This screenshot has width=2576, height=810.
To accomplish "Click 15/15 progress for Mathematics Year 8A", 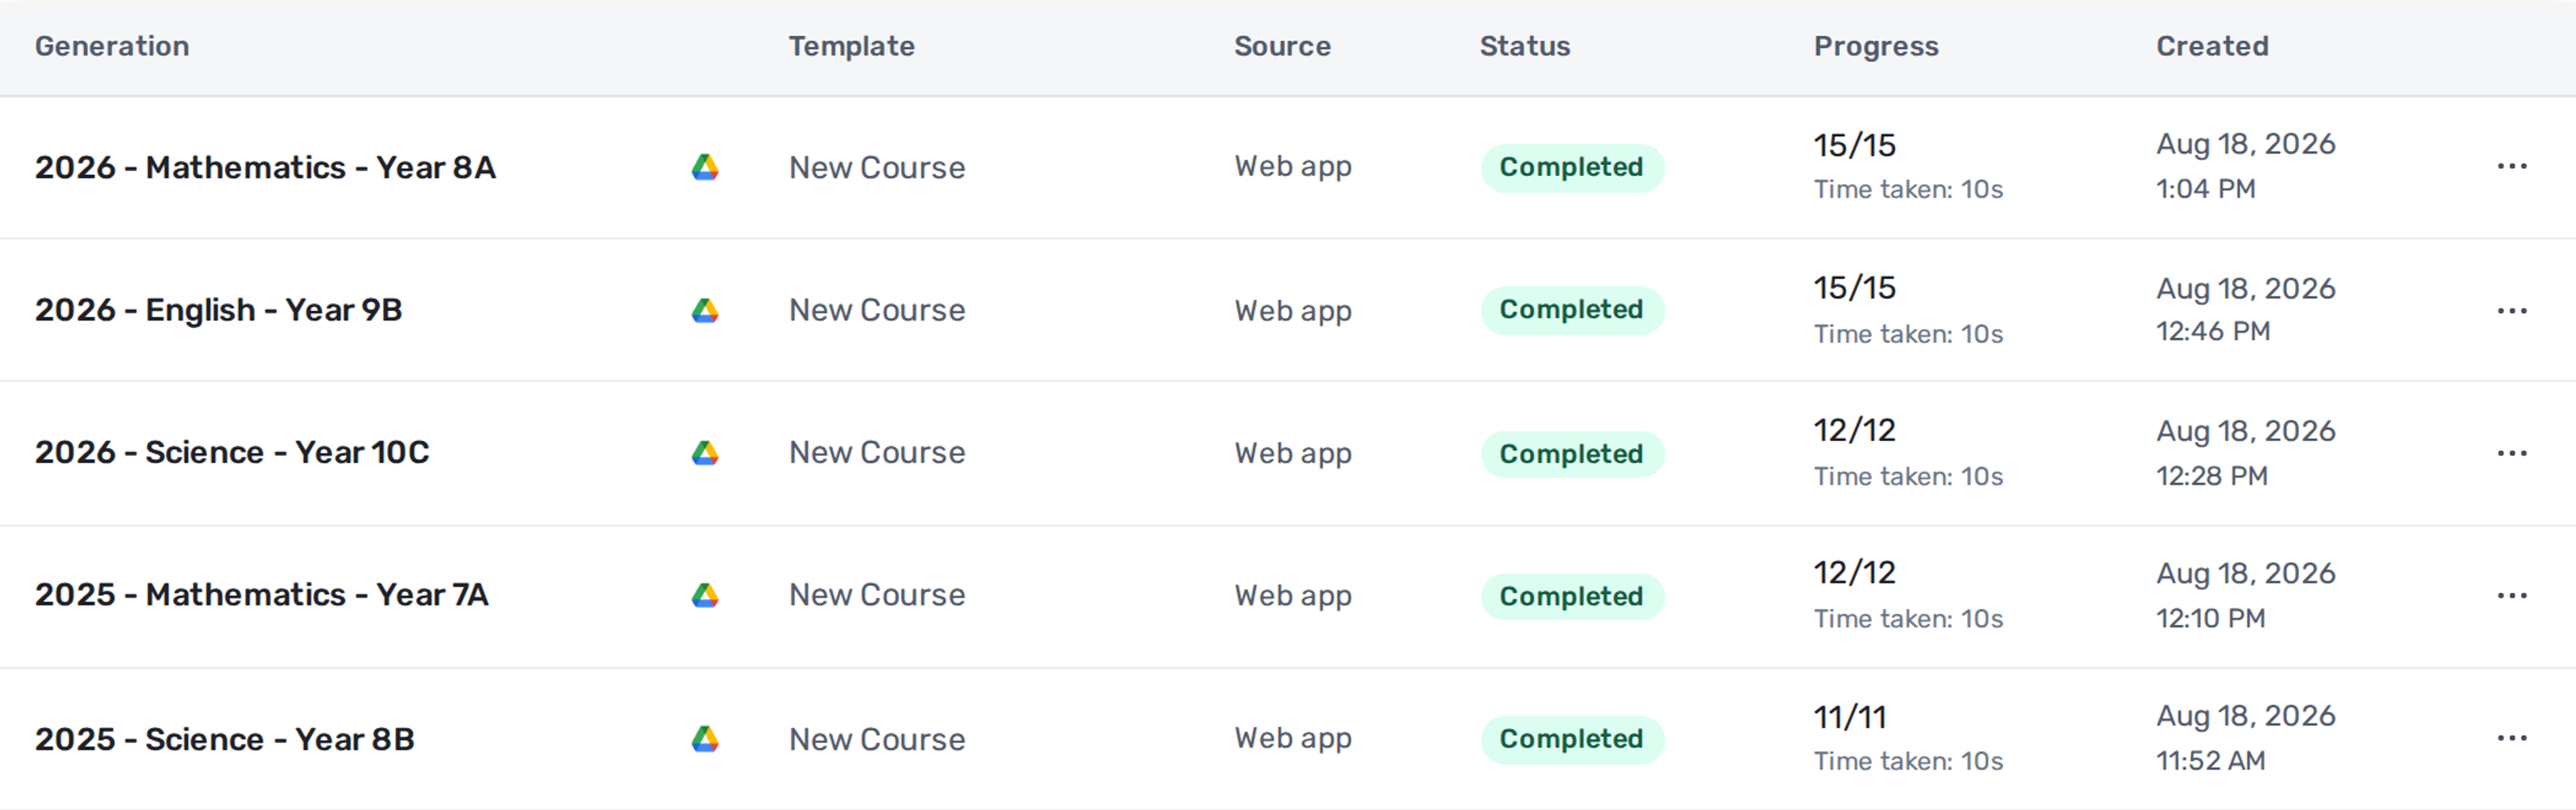I will (x=1855, y=146).
